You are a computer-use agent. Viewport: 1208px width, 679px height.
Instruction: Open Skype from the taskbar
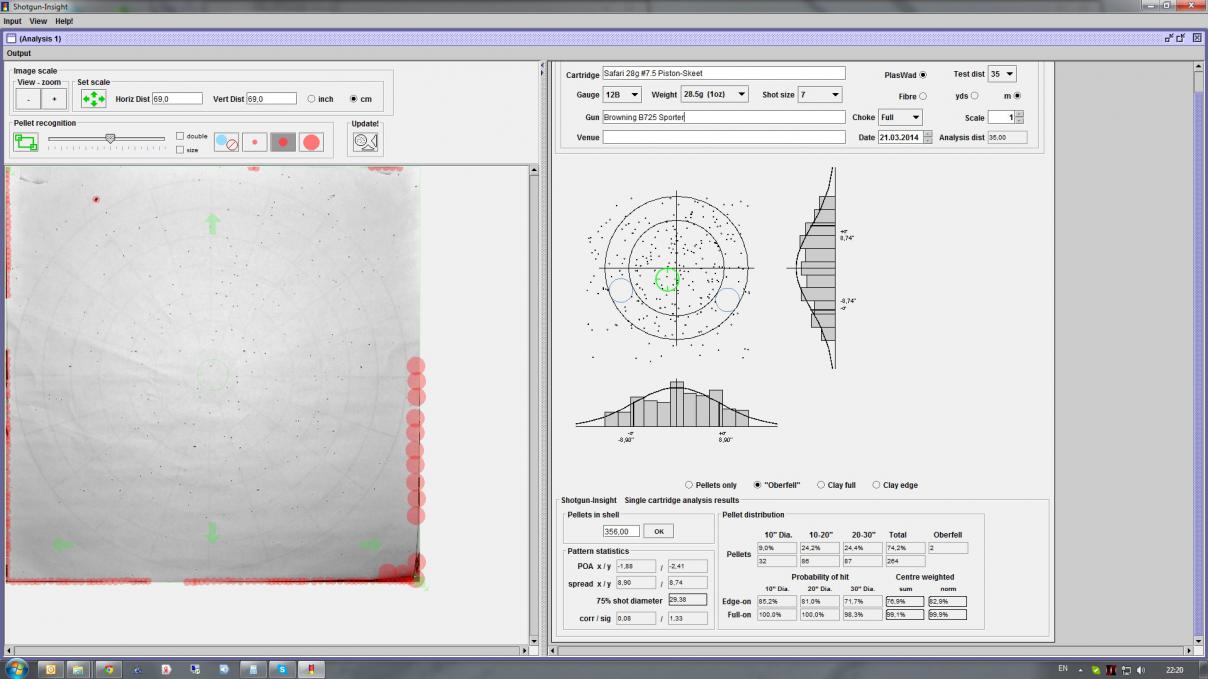coord(283,669)
